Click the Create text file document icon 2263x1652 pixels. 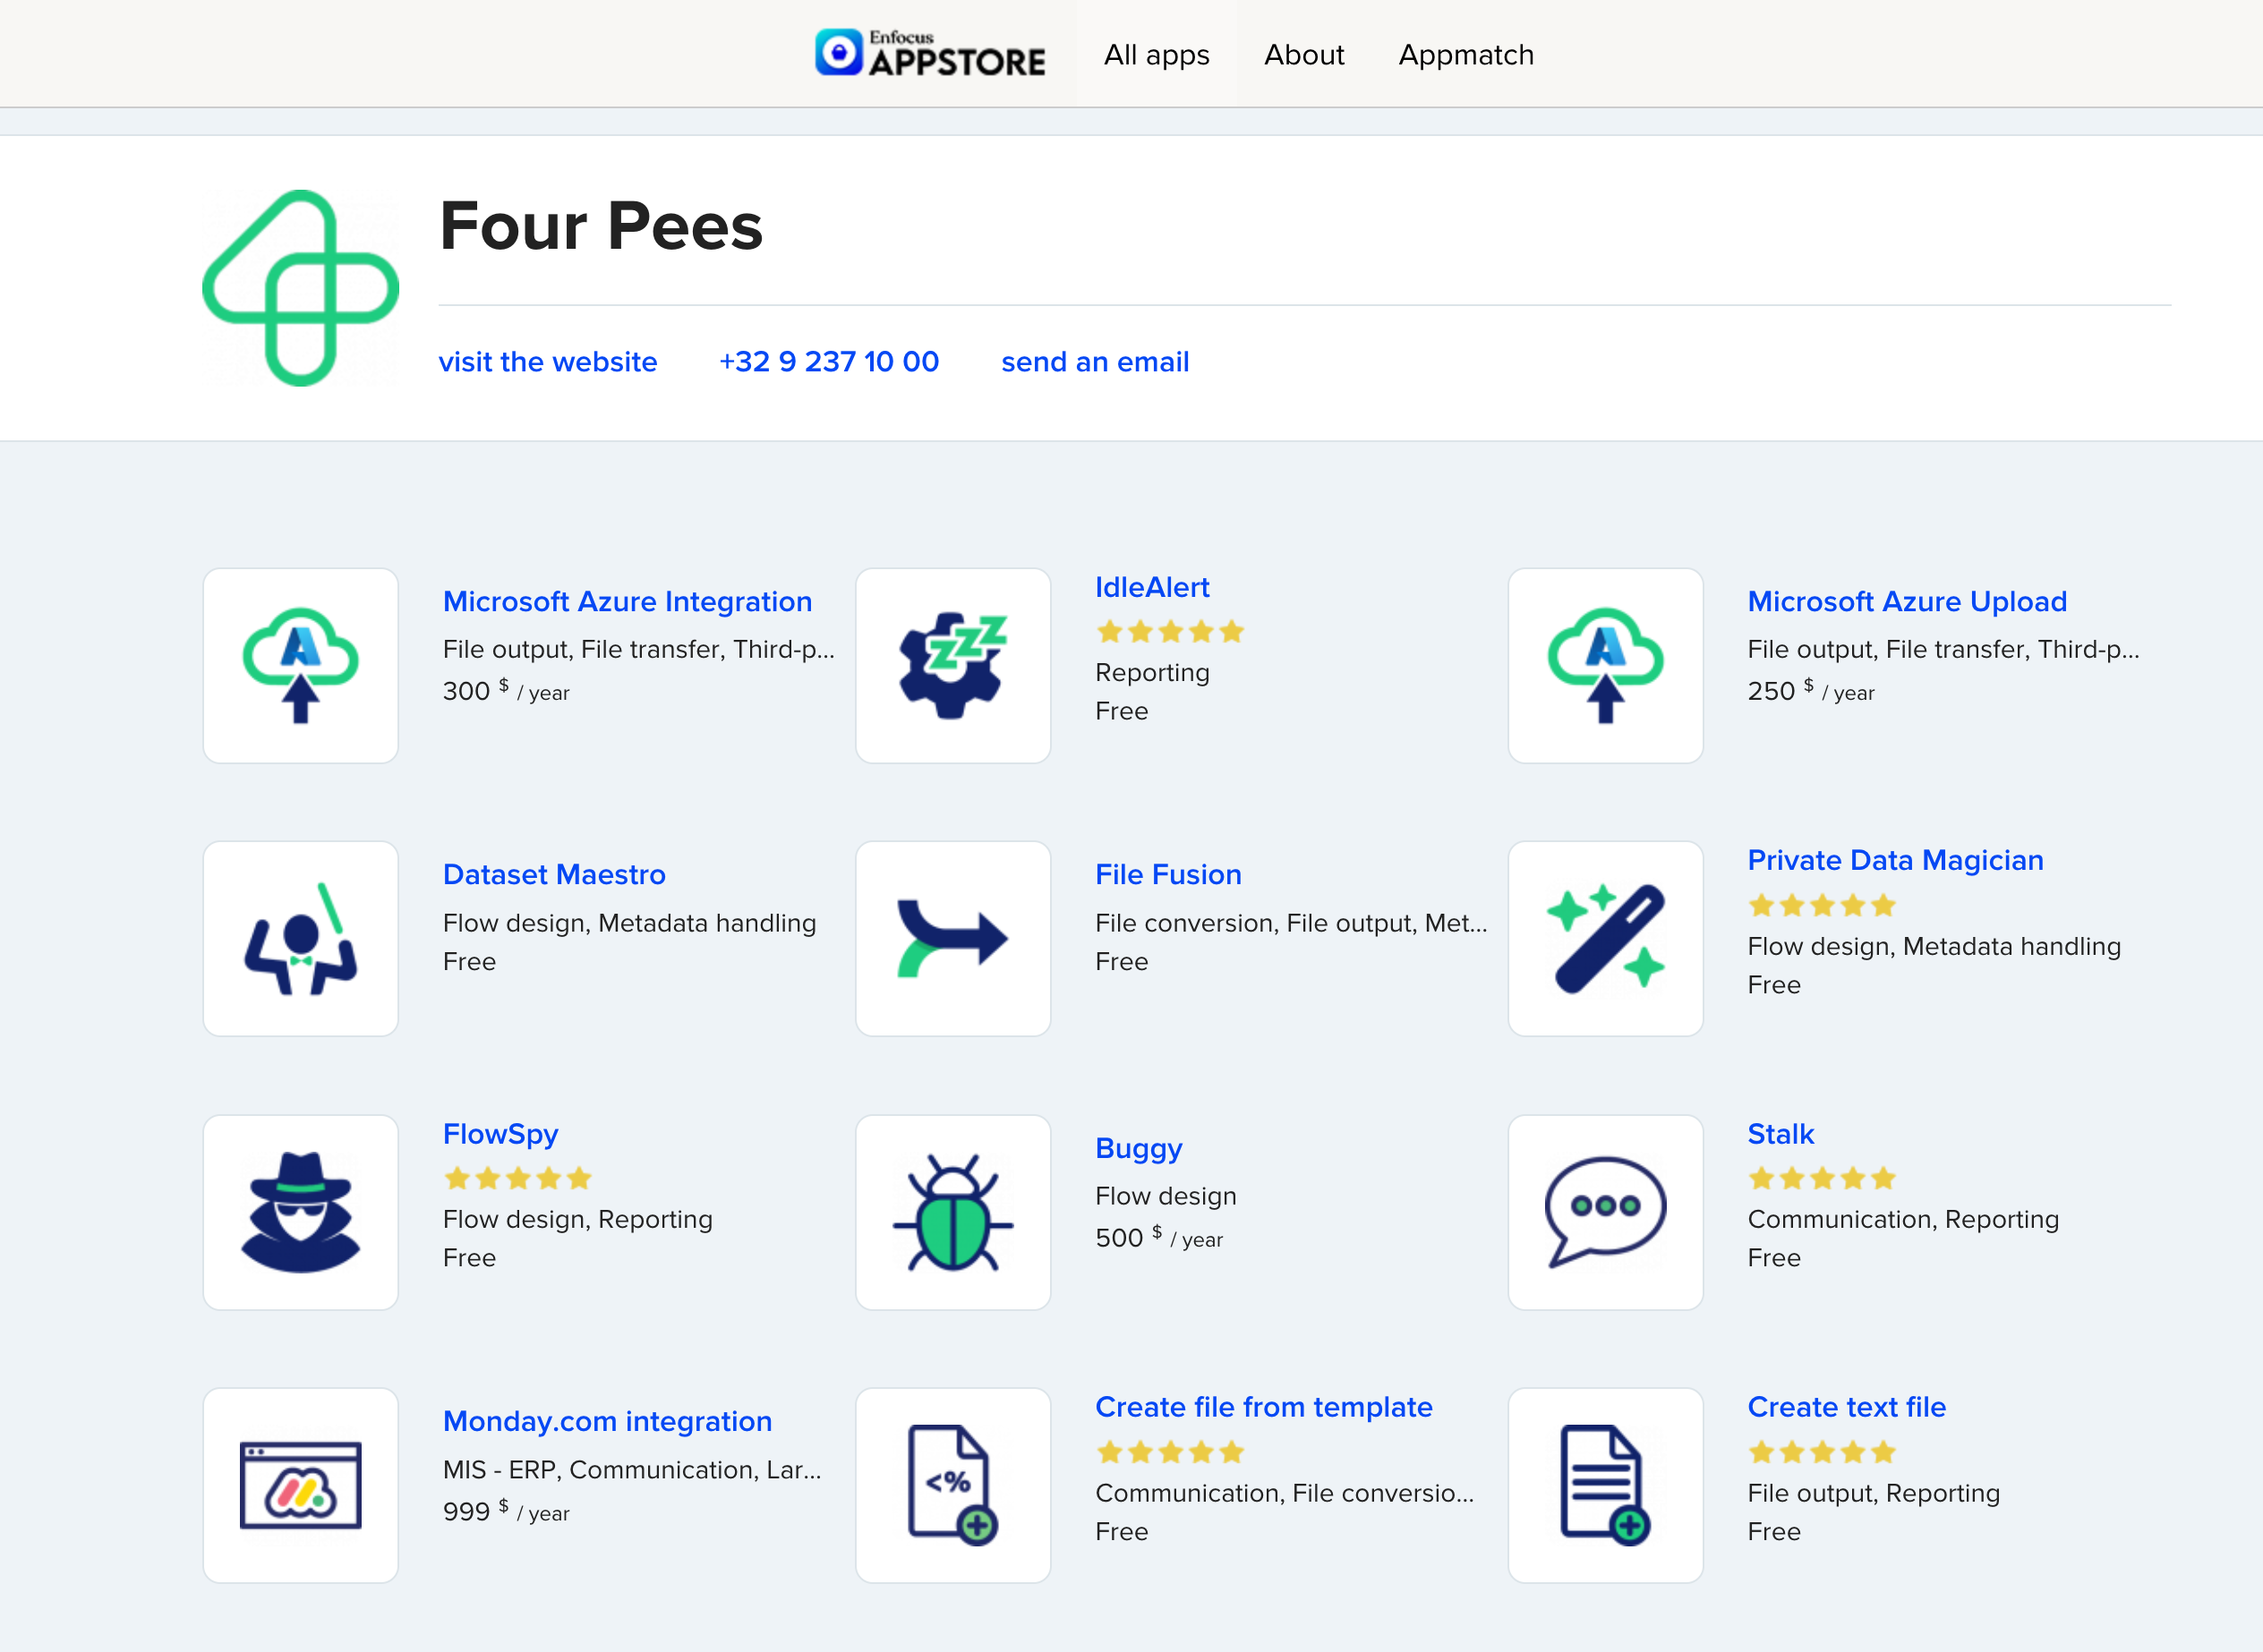1605,1485
